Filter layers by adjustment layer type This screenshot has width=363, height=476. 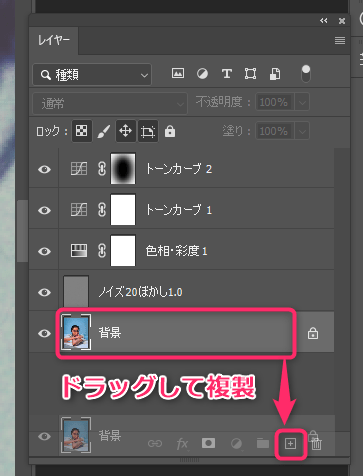tap(202, 73)
